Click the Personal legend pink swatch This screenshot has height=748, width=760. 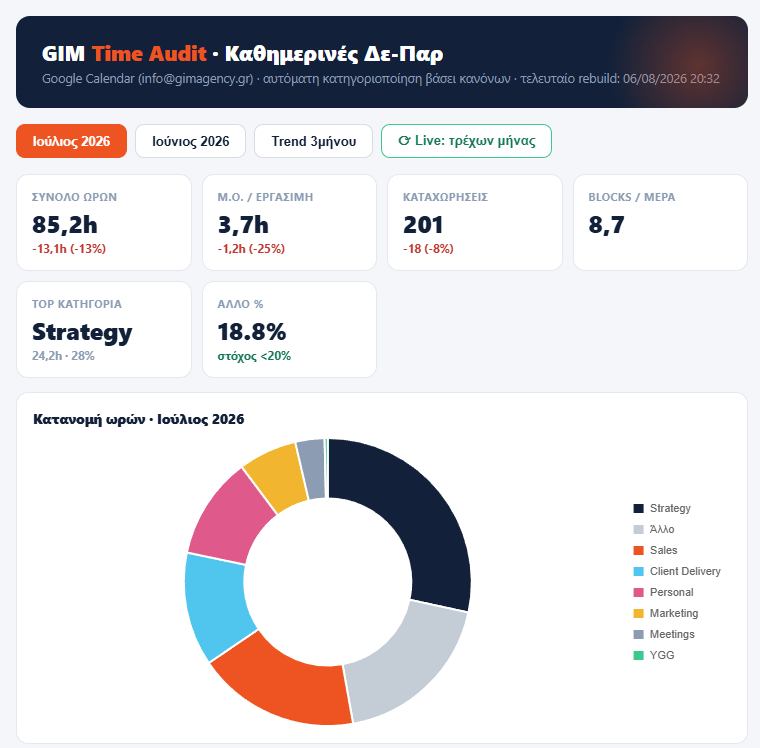(x=638, y=592)
